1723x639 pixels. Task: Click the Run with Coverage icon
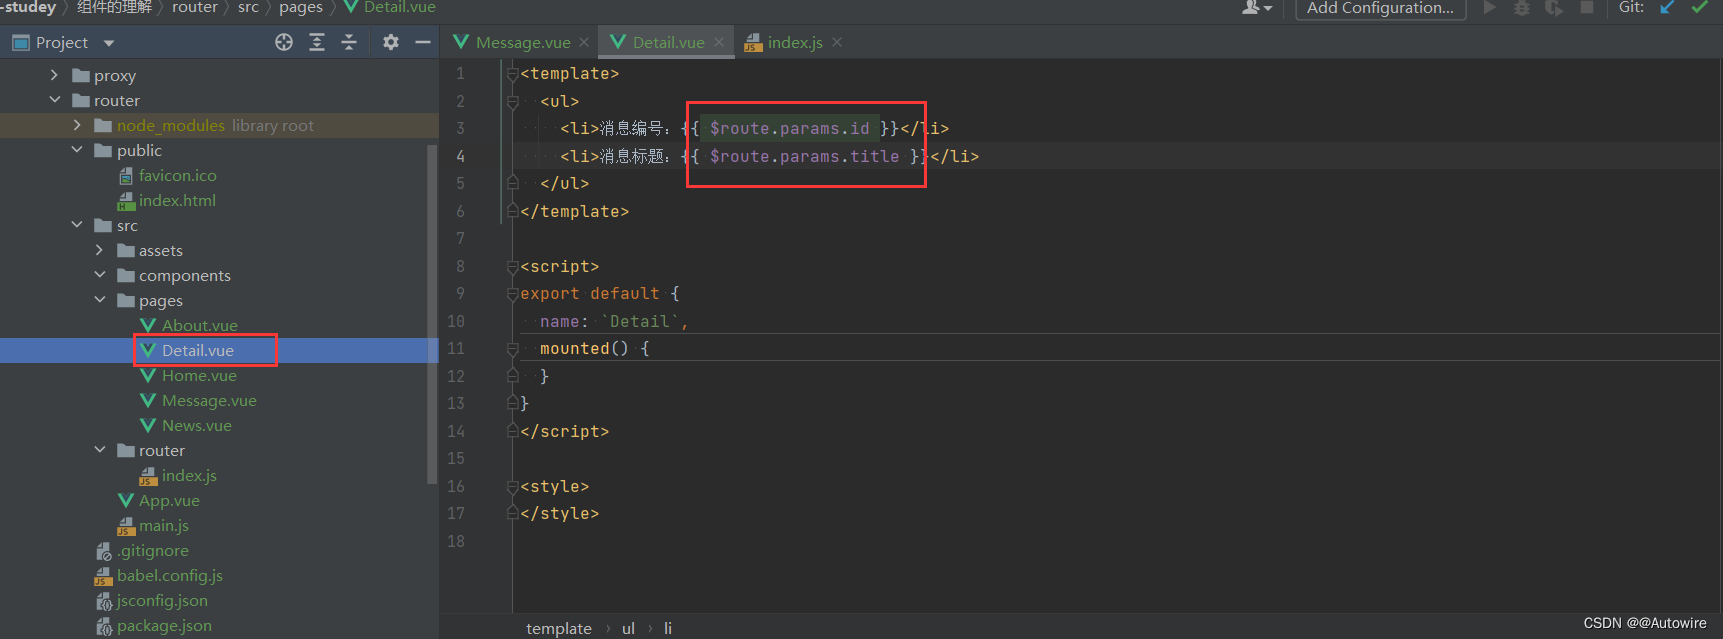[1554, 8]
